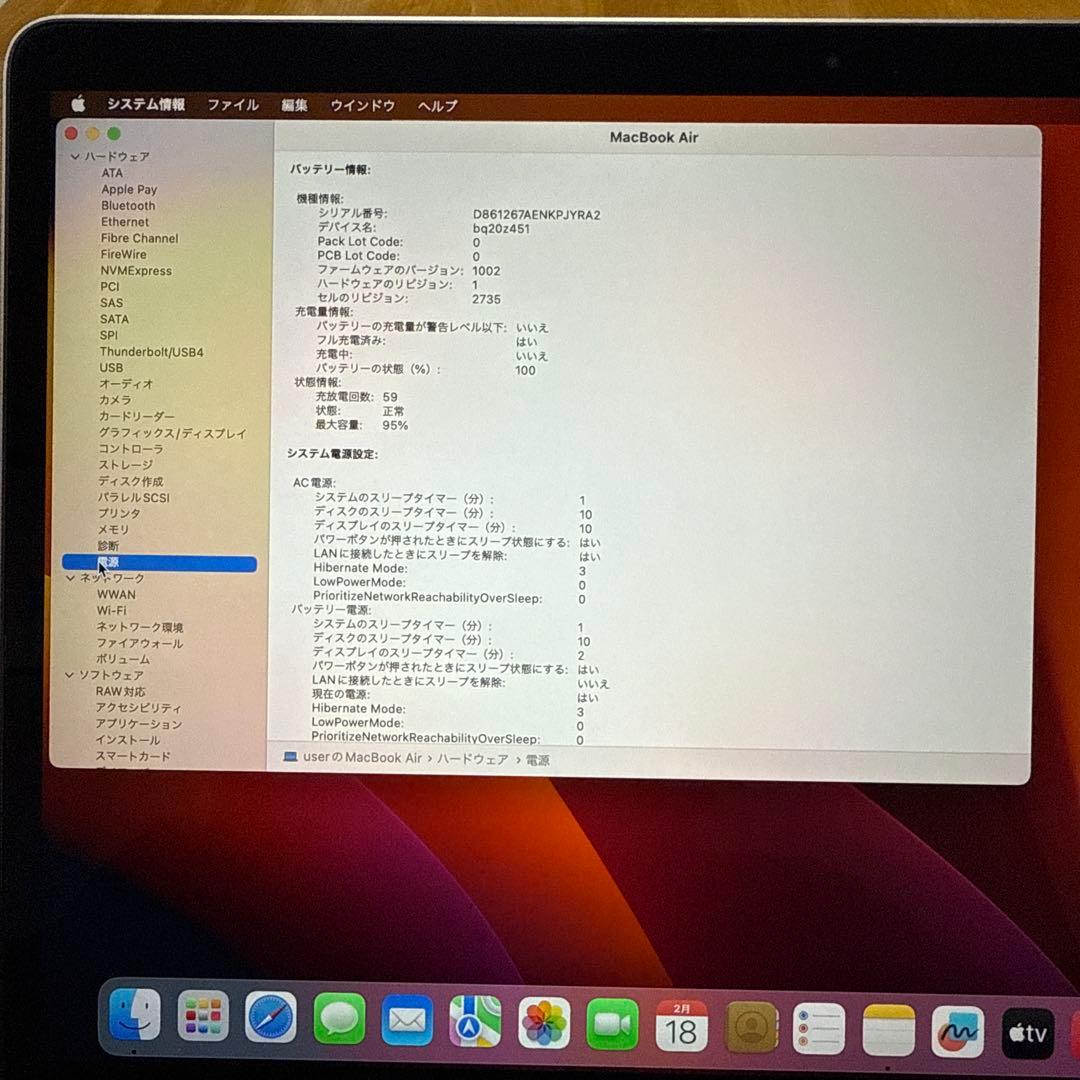Screen dimensions: 1080x1080
Task: Open the 編集 menu
Action: [294, 105]
